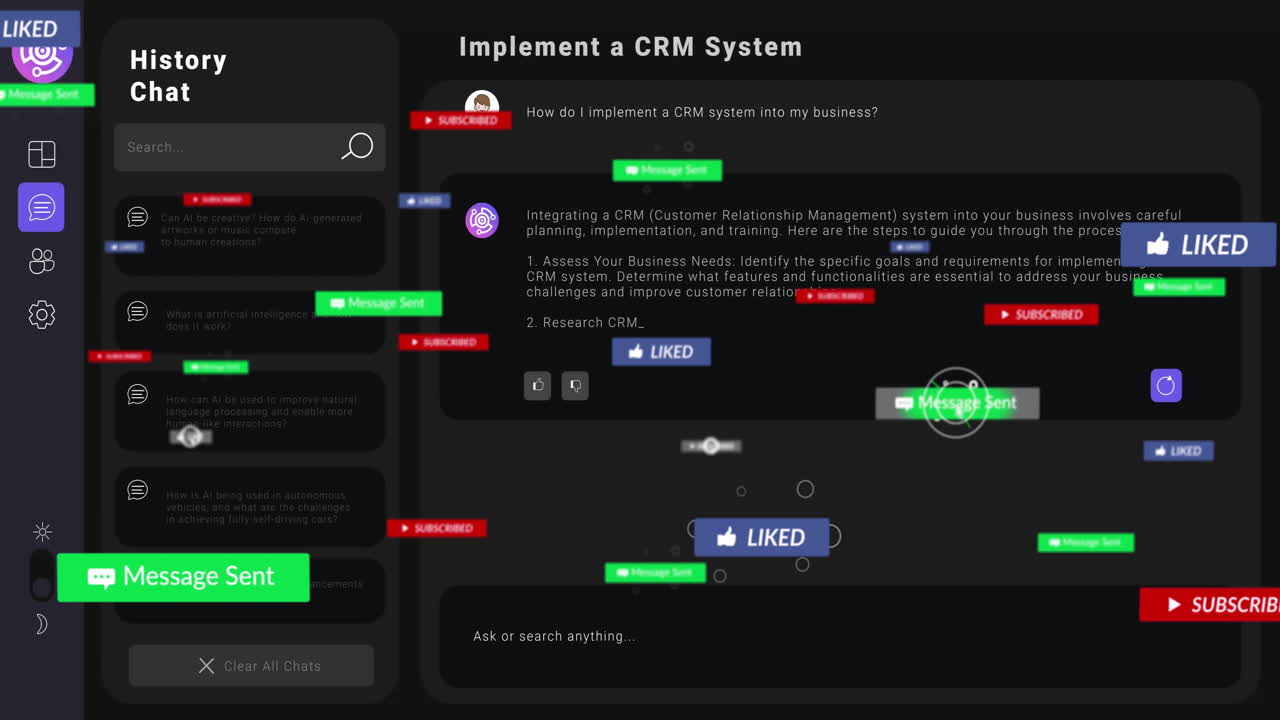The image size is (1280, 720).
Task: Give a thumbs down to the CRM response
Action: [575, 385]
